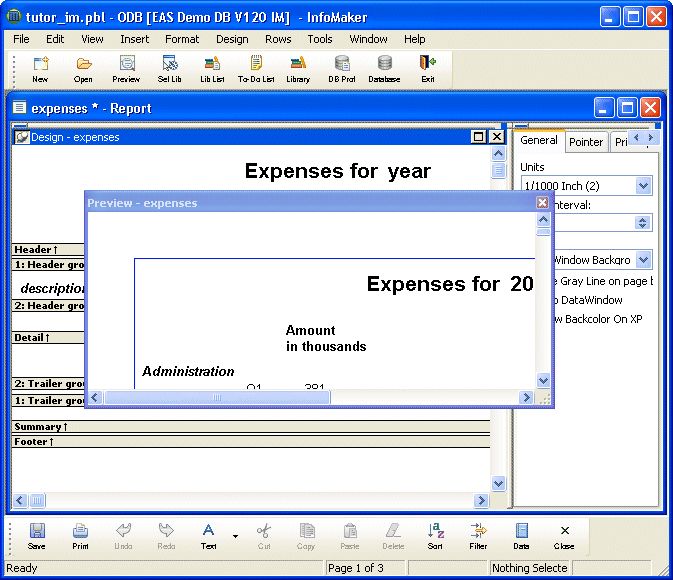Screen dimensions: 673x580
Task: Open the Insert menu
Action: coord(134,39)
